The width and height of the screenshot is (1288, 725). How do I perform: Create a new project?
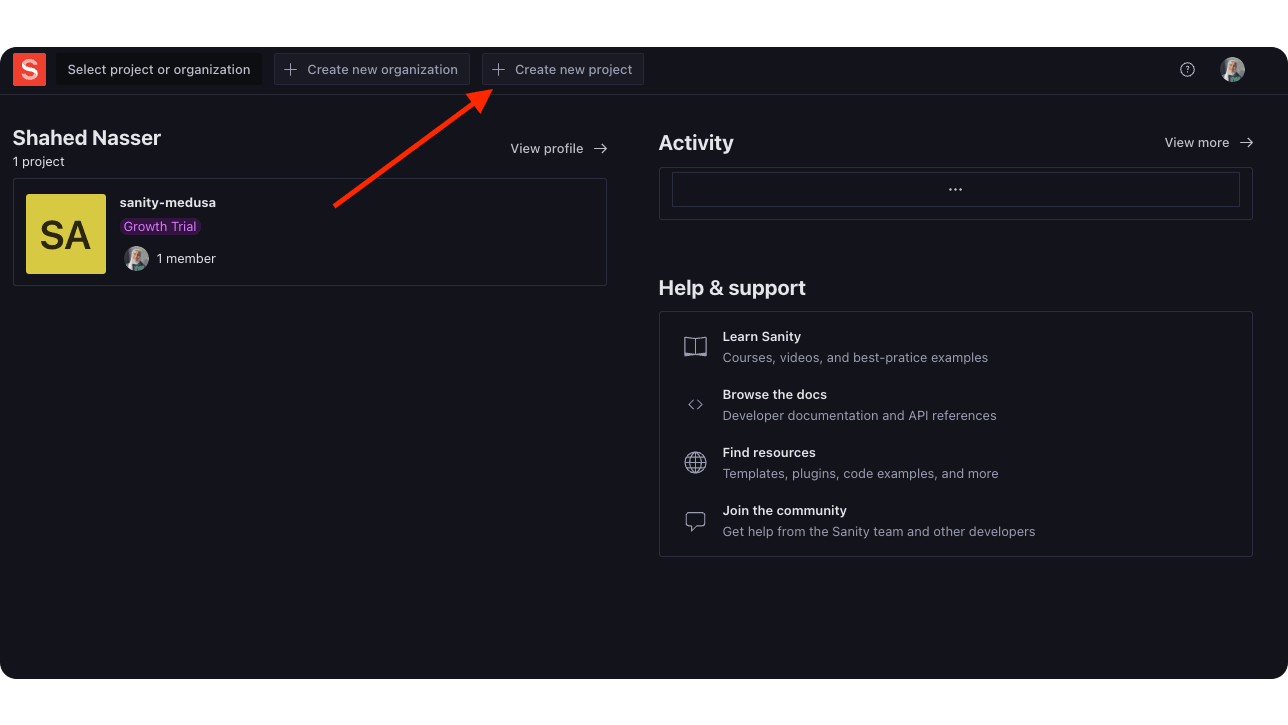pyautogui.click(x=562, y=69)
